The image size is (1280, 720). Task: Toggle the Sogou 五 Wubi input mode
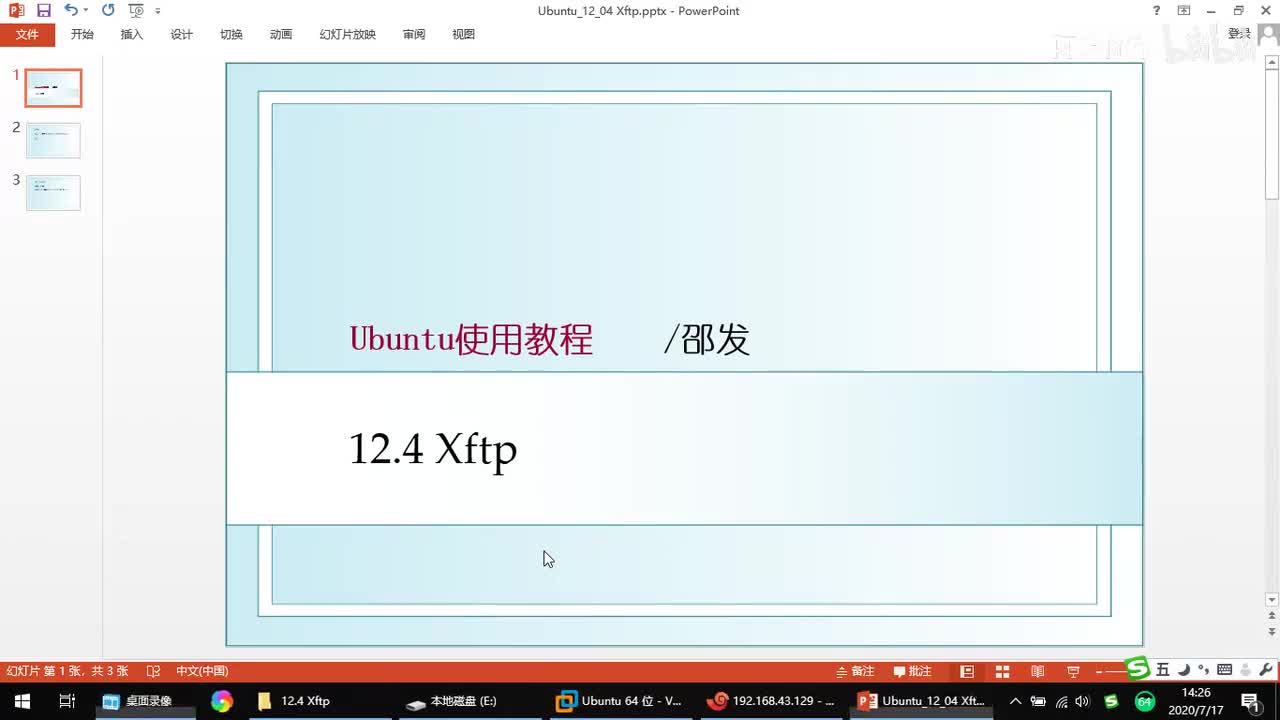tap(1163, 670)
